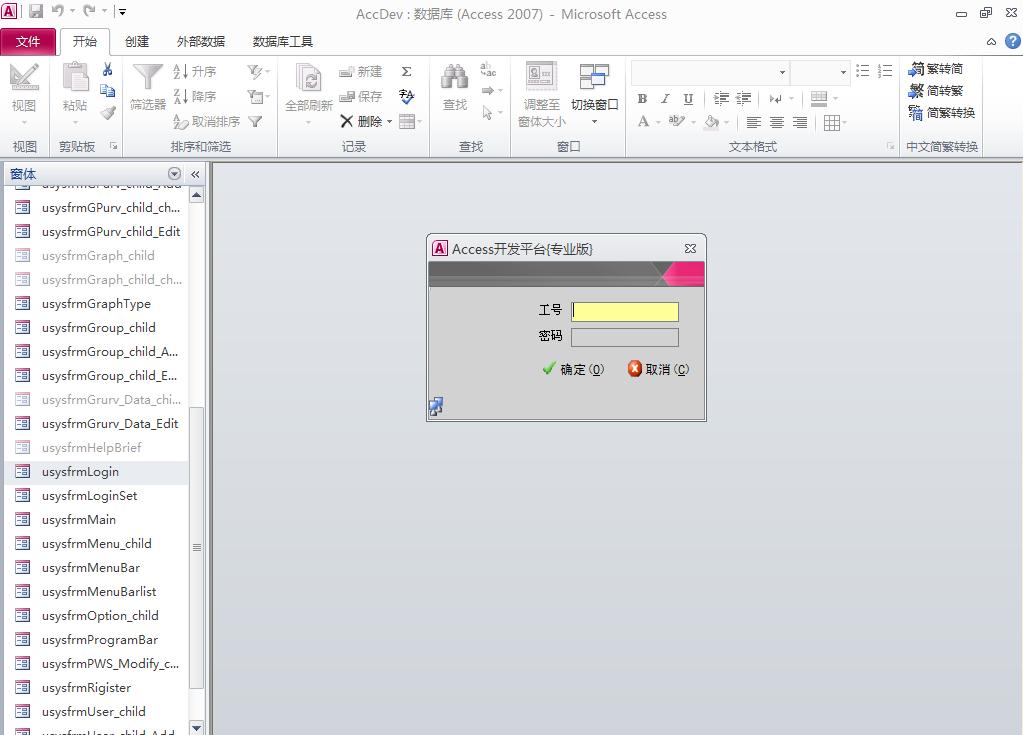1023x735 pixels.
Task: Convert text with 简转繁
Action: pos(936,91)
